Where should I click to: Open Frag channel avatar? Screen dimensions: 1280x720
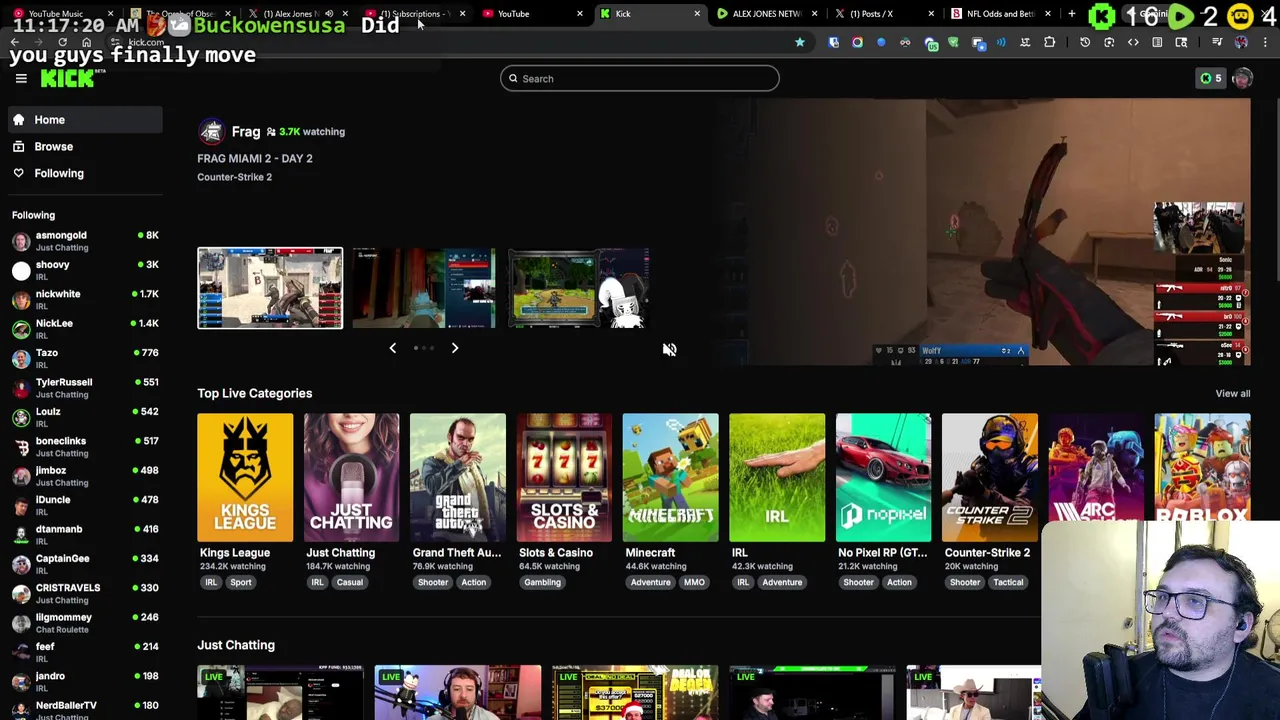[211, 132]
